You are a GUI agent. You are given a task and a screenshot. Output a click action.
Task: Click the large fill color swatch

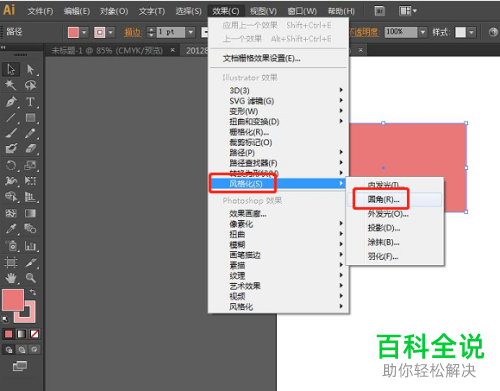(x=13, y=300)
